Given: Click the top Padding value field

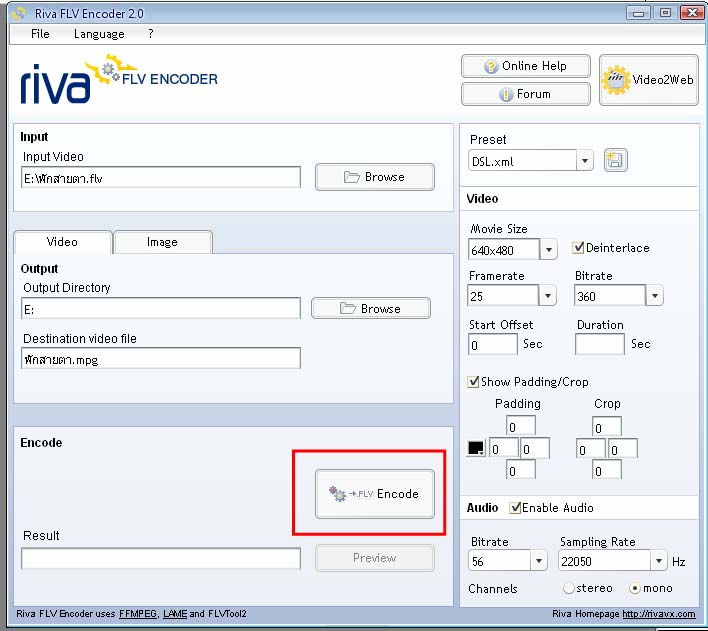Looking at the screenshot, I should [521, 426].
